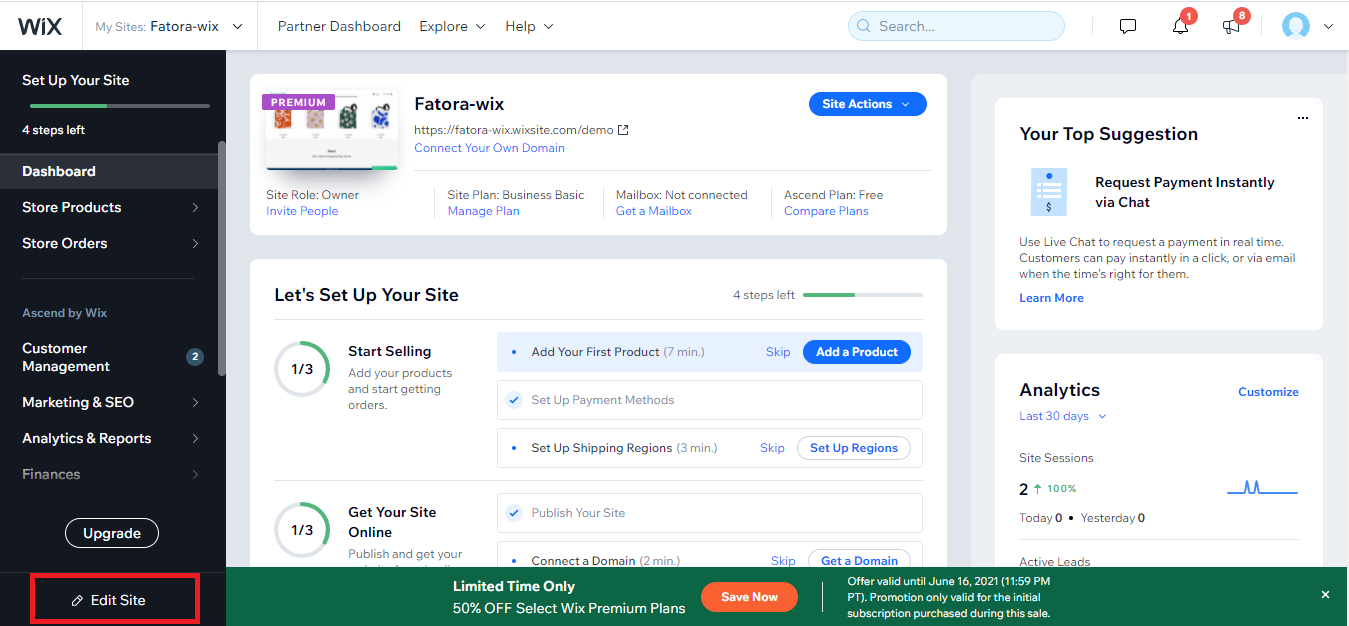Screen dimensions: 1349x626
Task: Click the Set Up Payment Methods checkmark
Action: (514, 400)
